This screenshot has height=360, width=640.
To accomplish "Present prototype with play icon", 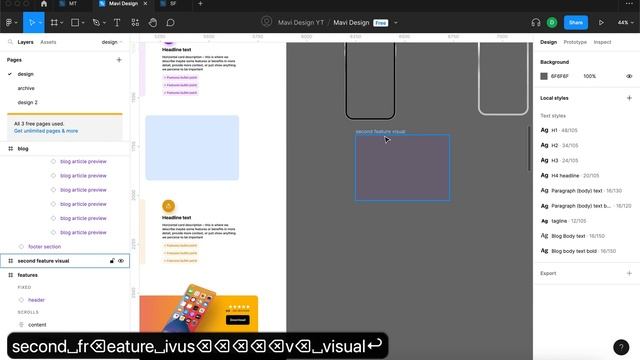I will [601, 23].
